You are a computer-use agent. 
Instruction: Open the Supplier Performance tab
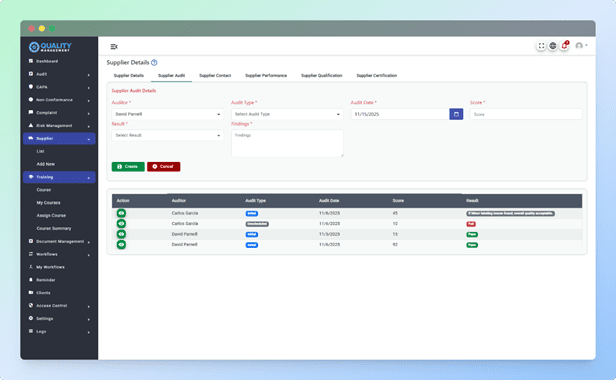266,75
